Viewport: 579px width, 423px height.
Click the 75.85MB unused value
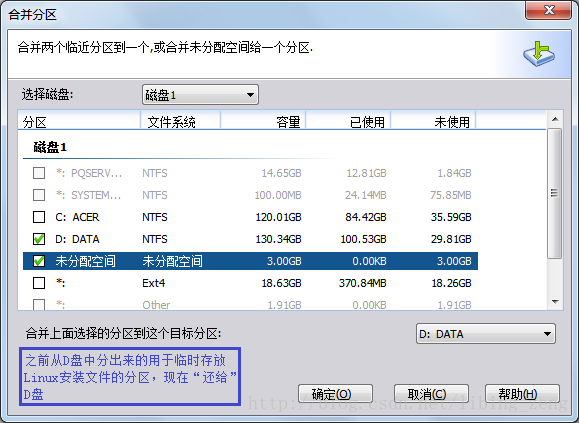pyautogui.click(x=450, y=195)
